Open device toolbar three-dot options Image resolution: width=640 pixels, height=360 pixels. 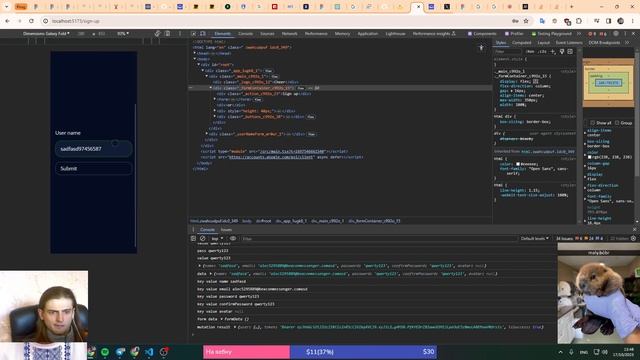pos(180,33)
